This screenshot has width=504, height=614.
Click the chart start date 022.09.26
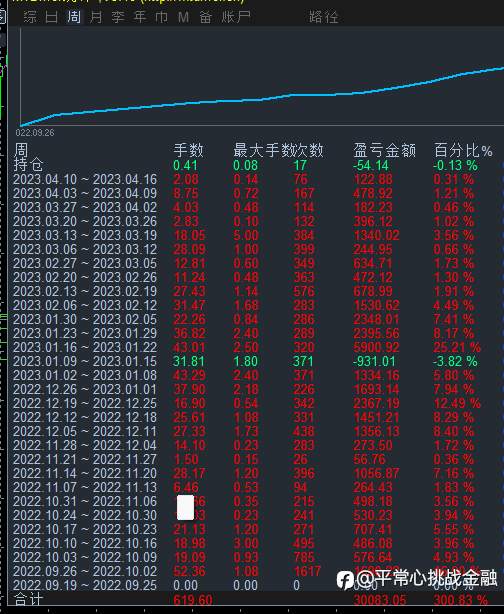point(35,133)
